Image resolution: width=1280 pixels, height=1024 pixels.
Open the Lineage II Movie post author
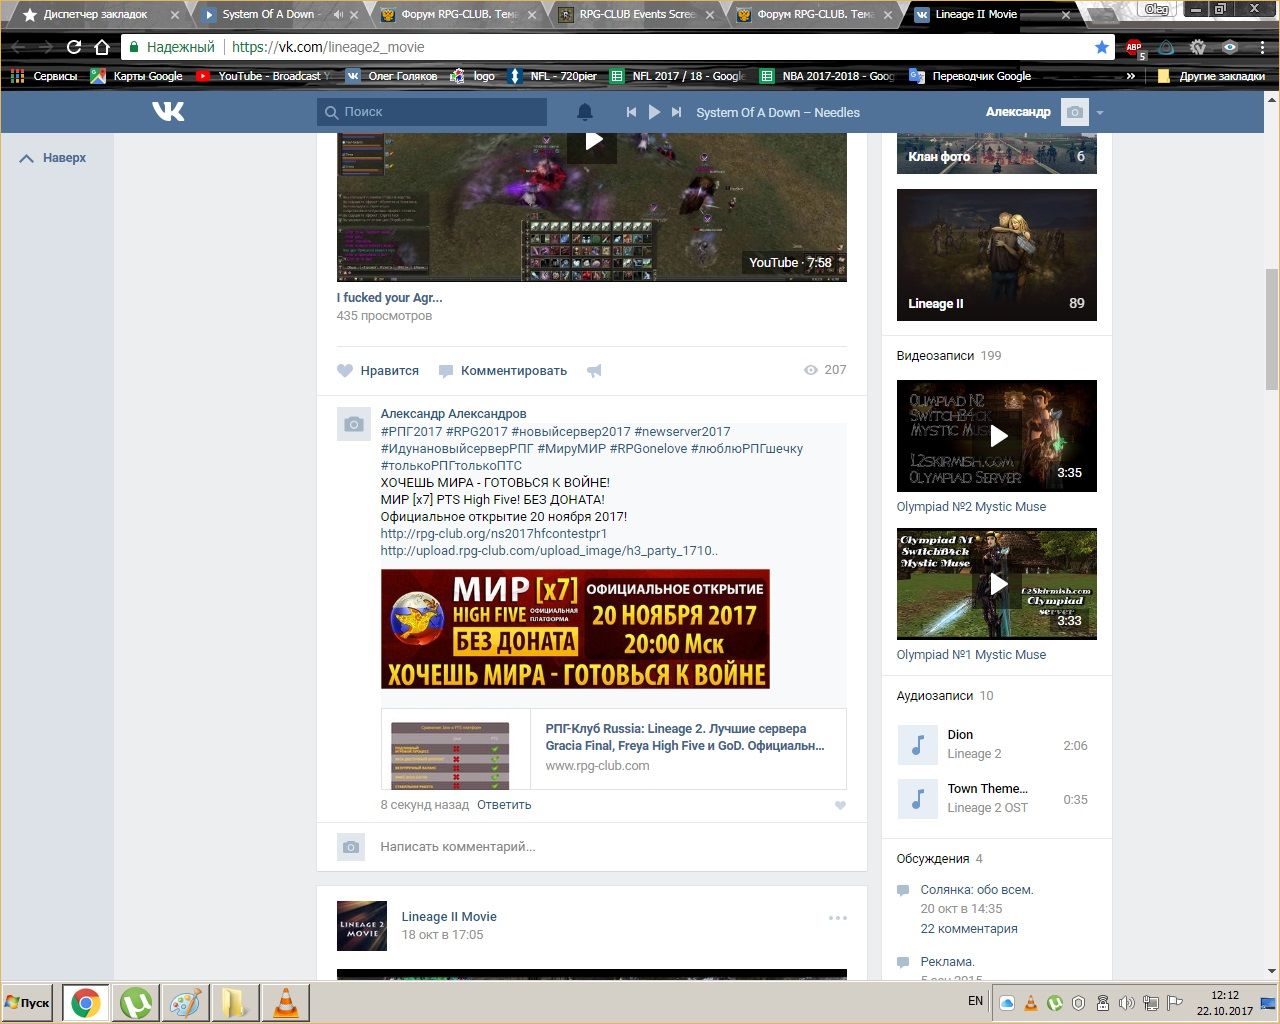[449, 916]
